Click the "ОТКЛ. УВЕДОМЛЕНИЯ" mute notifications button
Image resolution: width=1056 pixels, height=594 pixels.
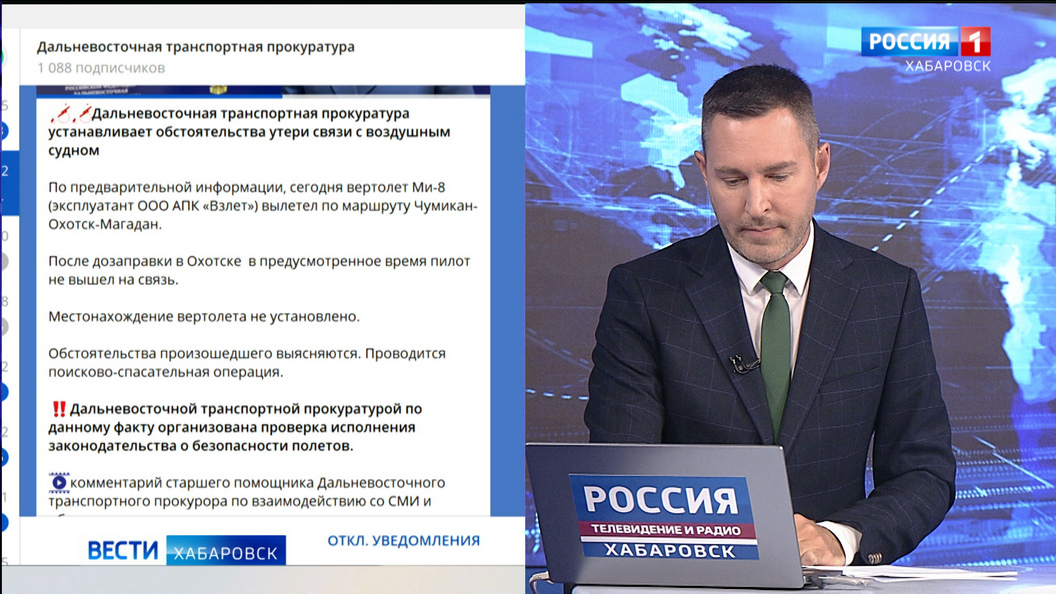pyautogui.click(x=403, y=541)
